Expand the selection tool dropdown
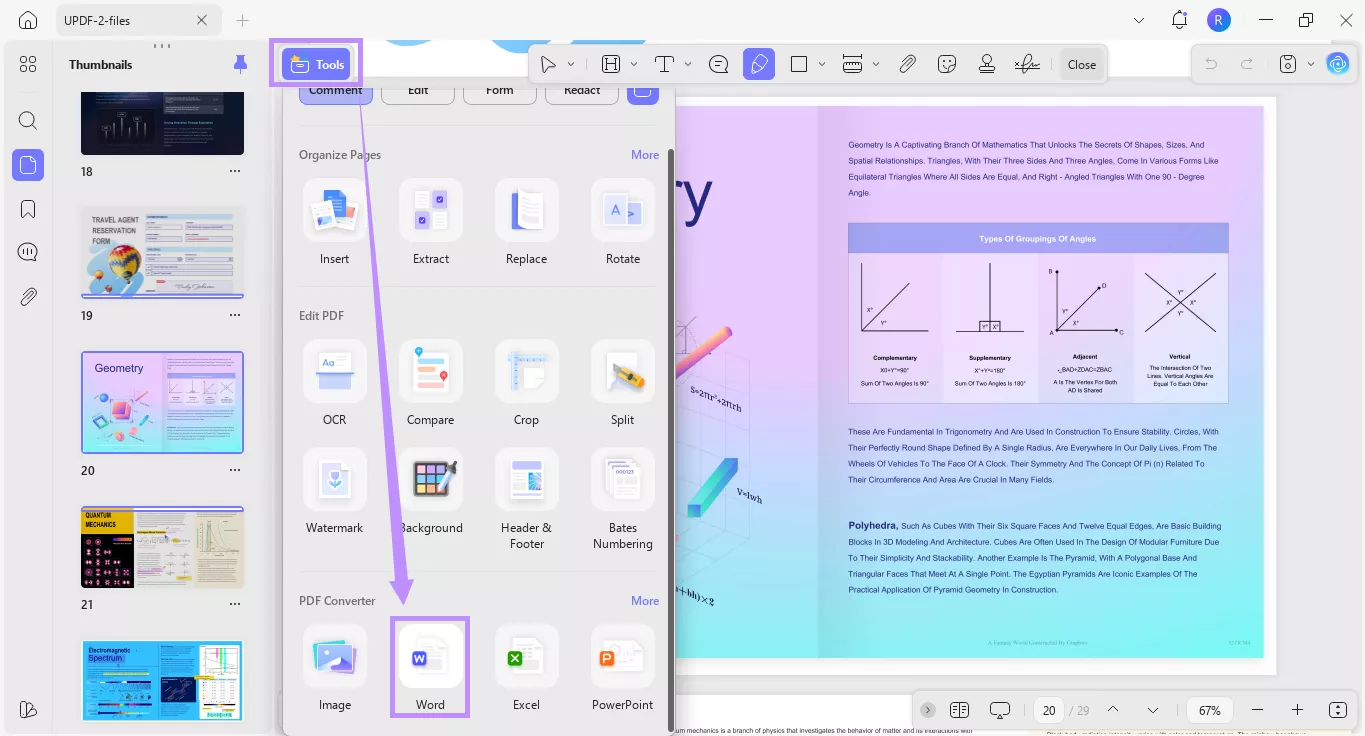 click(571, 63)
